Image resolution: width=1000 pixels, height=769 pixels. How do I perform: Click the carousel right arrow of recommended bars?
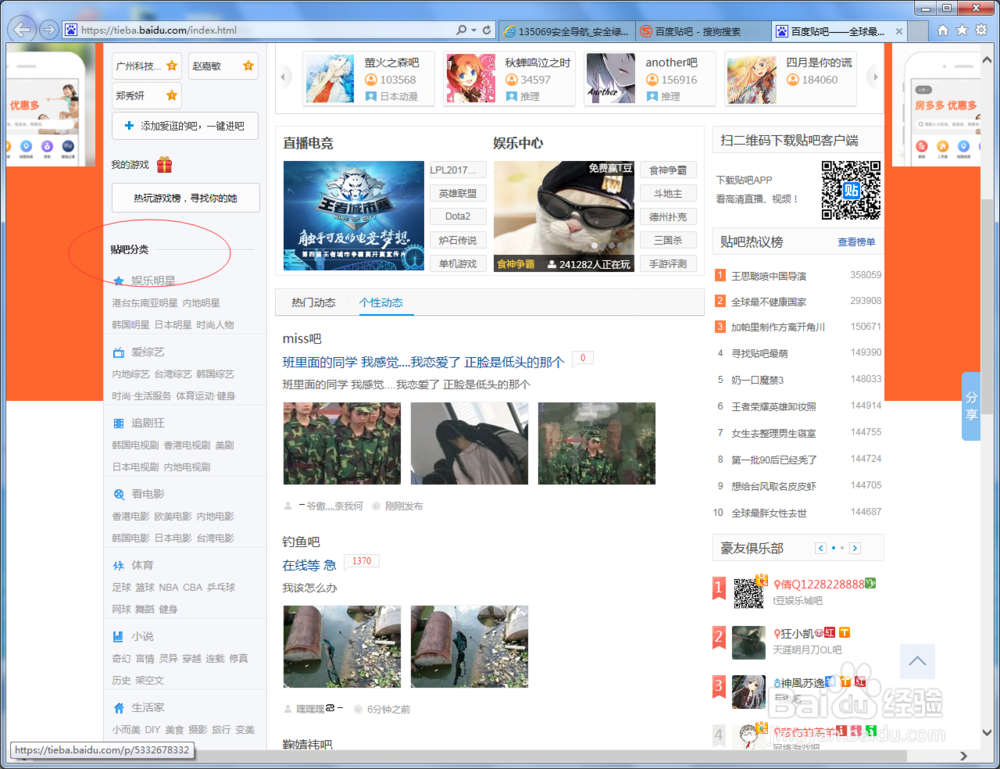[x=875, y=77]
